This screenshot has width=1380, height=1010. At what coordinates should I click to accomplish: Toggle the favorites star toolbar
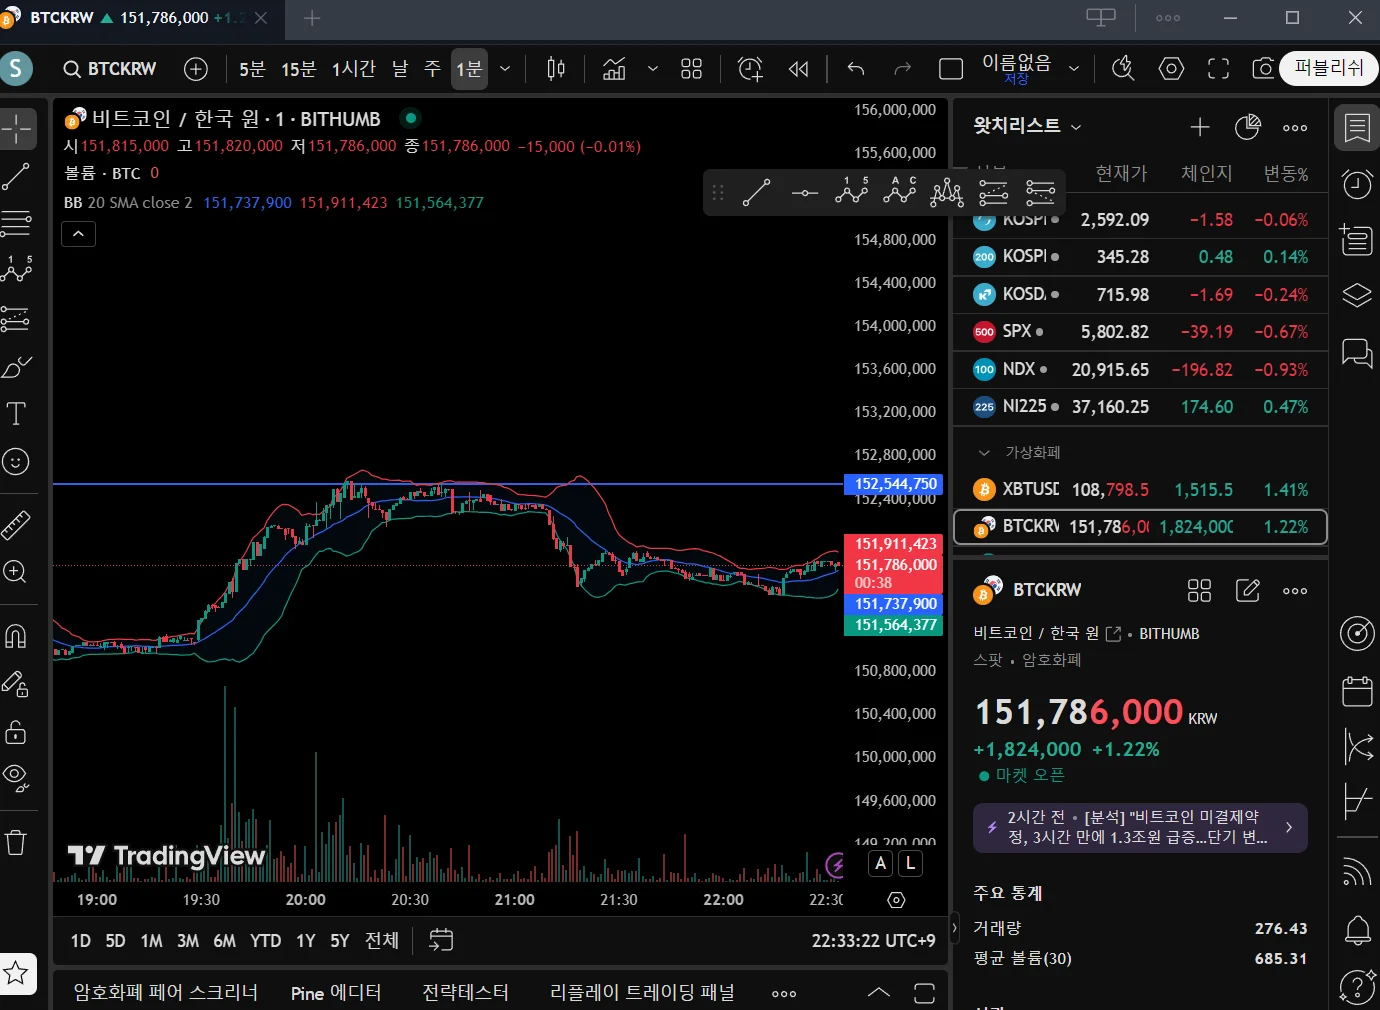pos(17,973)
